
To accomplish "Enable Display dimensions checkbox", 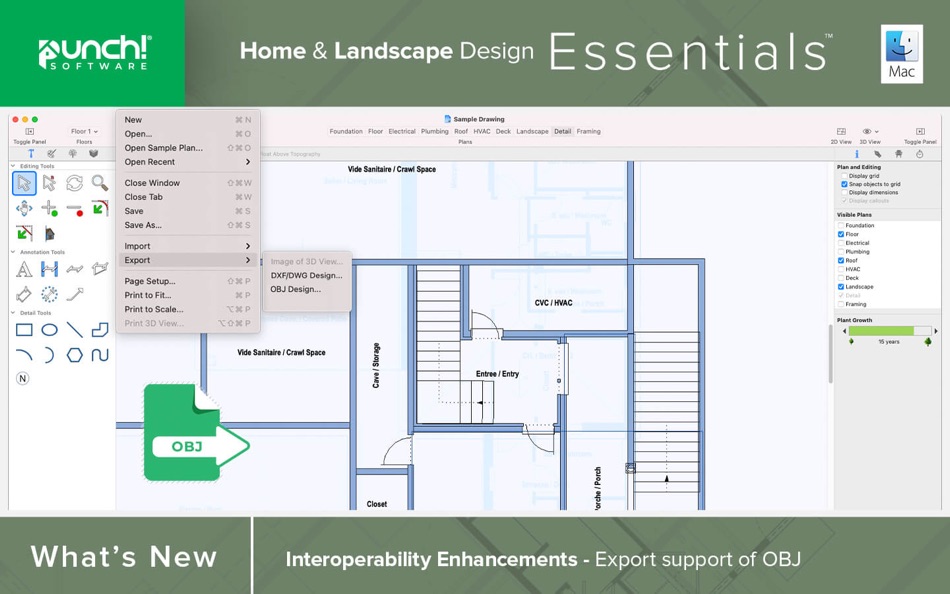I will 844,193.
